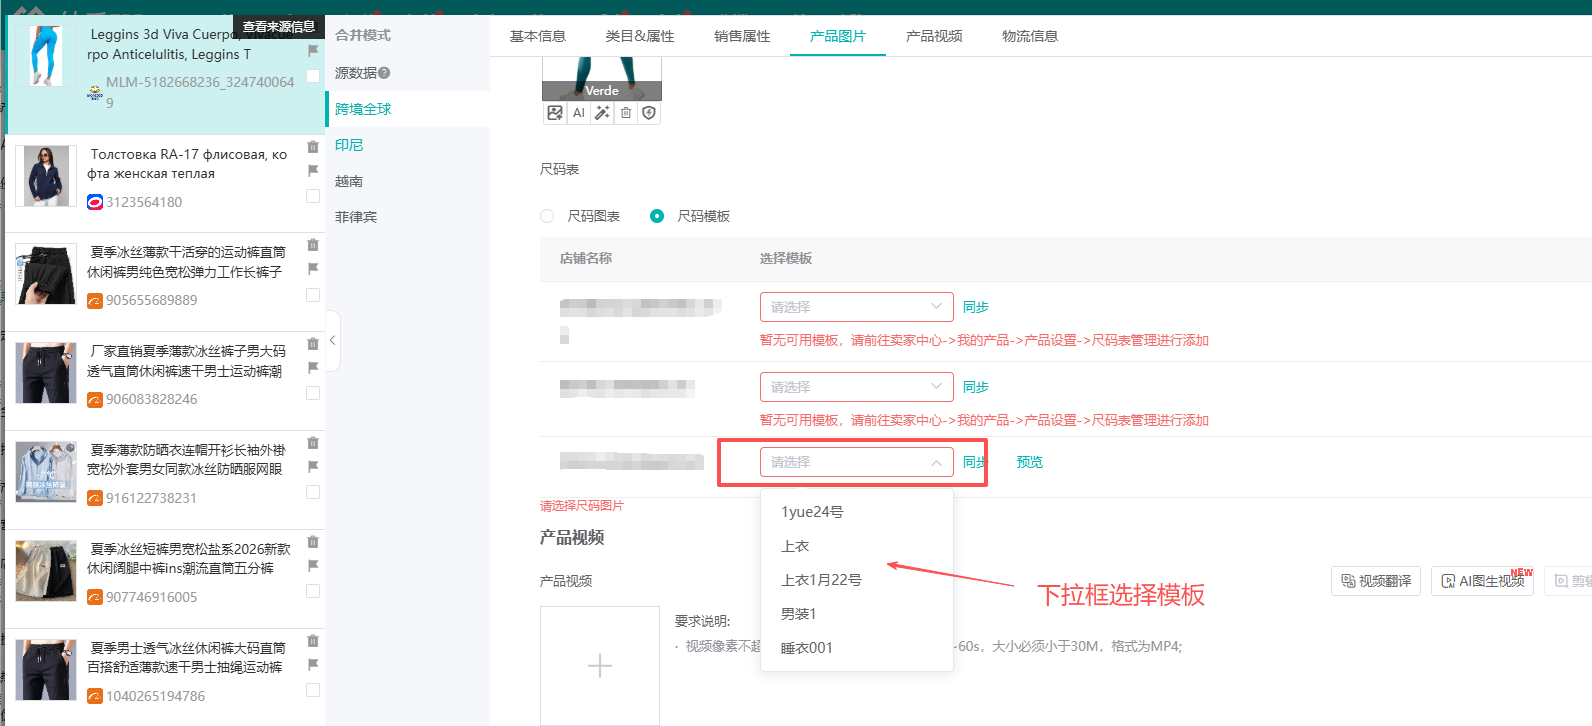Delete product 906083828246 using trash icon
Screen dimensions: 1592x726
[313, 344]
